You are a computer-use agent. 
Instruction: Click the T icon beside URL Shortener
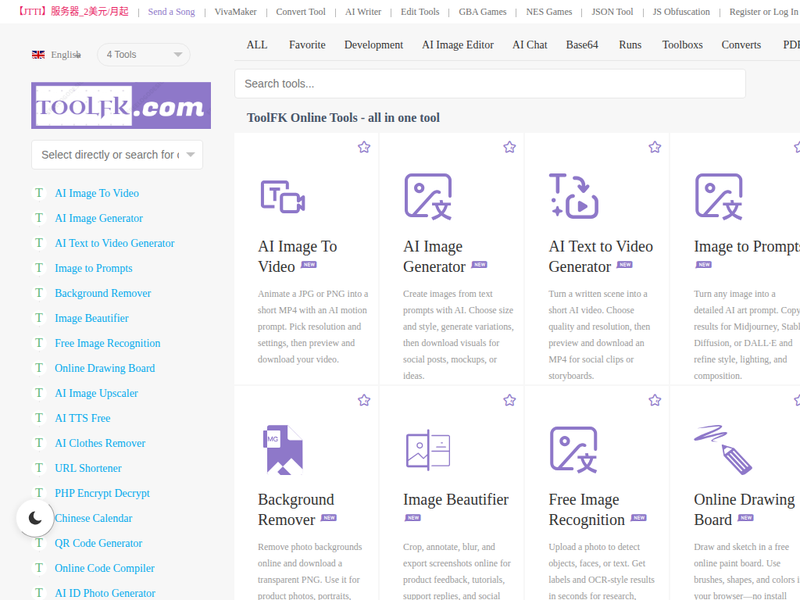point(39,468)
